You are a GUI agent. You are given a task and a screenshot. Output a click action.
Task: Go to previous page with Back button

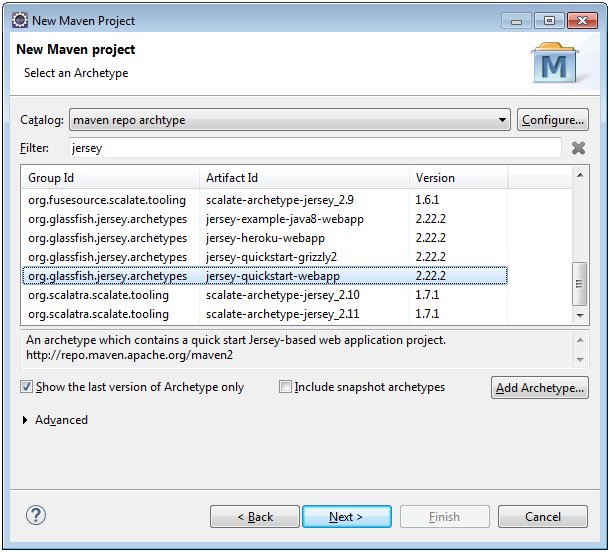255,517
